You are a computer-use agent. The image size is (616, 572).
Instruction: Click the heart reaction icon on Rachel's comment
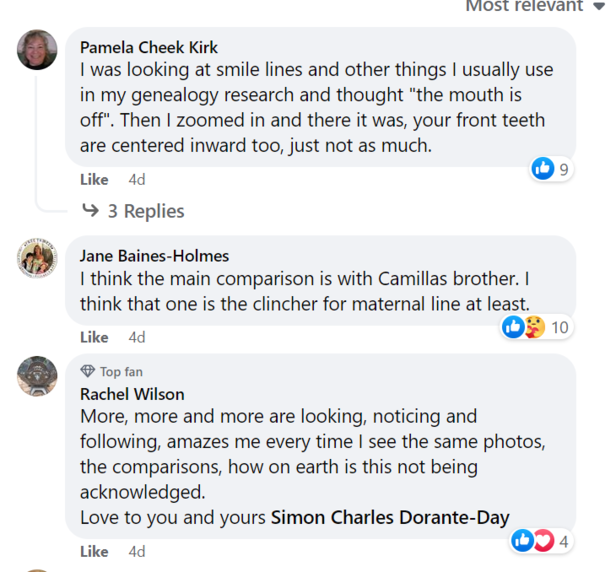[543, 541]
